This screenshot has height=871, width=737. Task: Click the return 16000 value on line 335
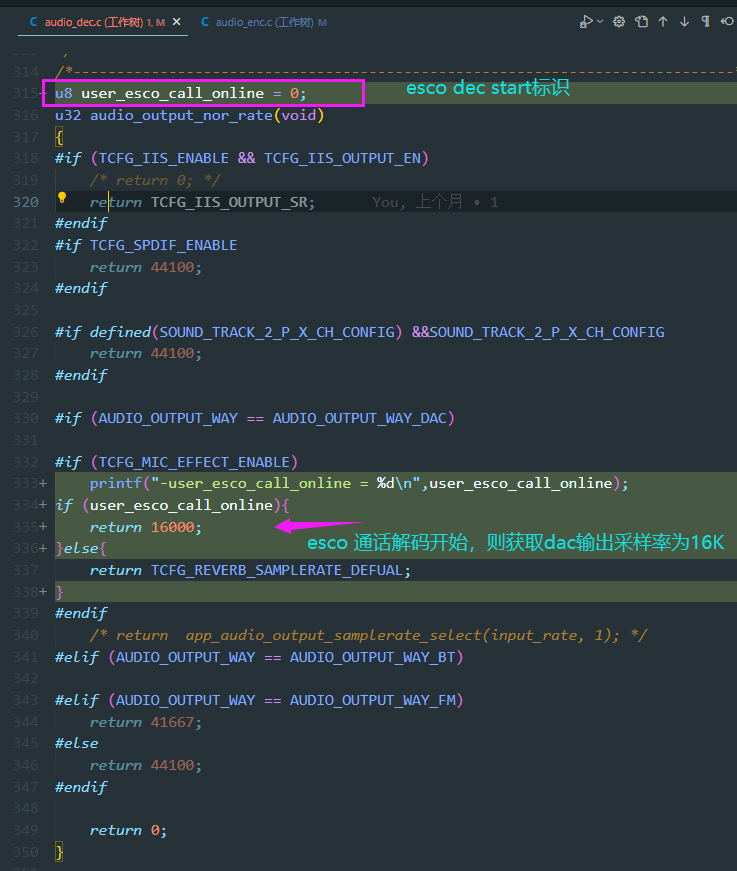click(173, 527)
